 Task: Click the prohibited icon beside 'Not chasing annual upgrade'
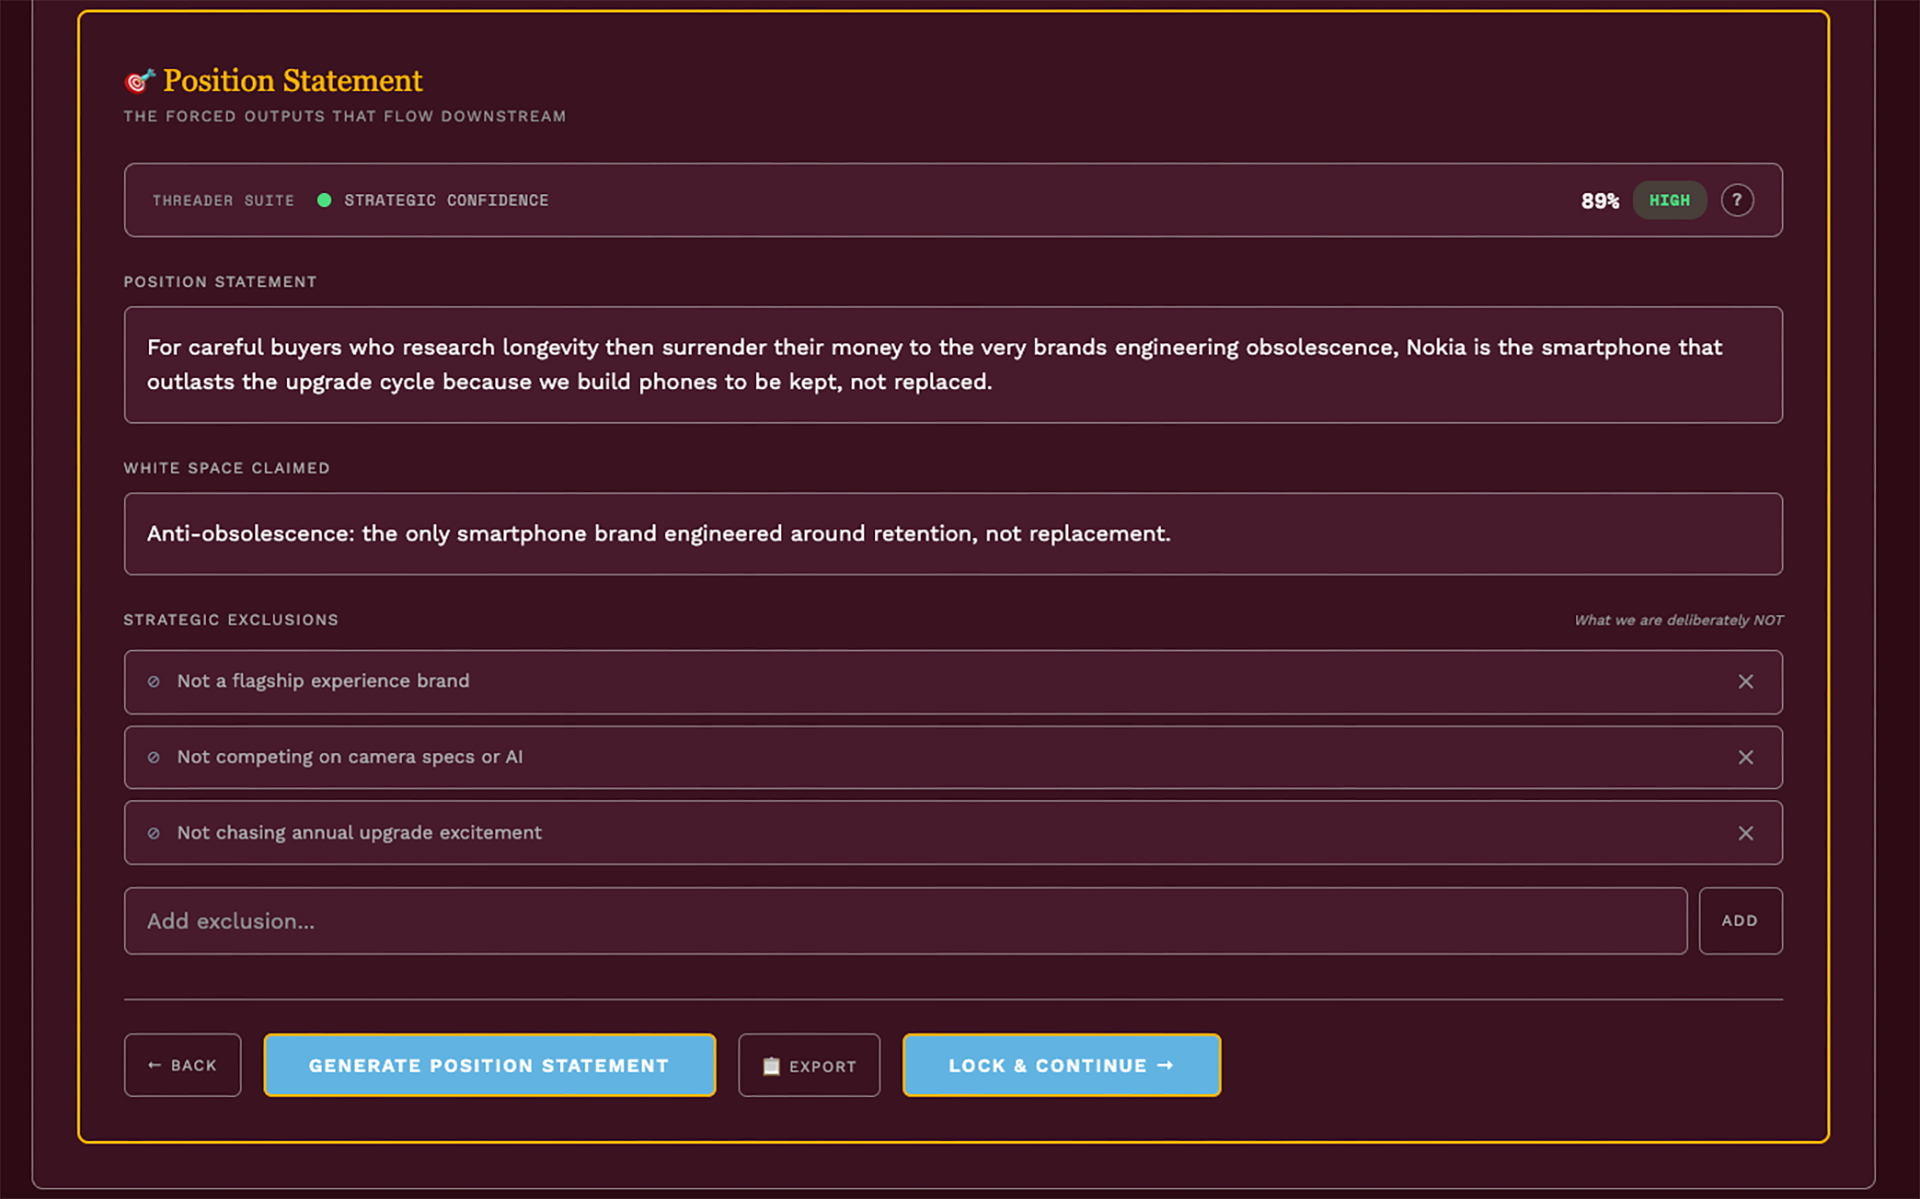tap(154, 833)
